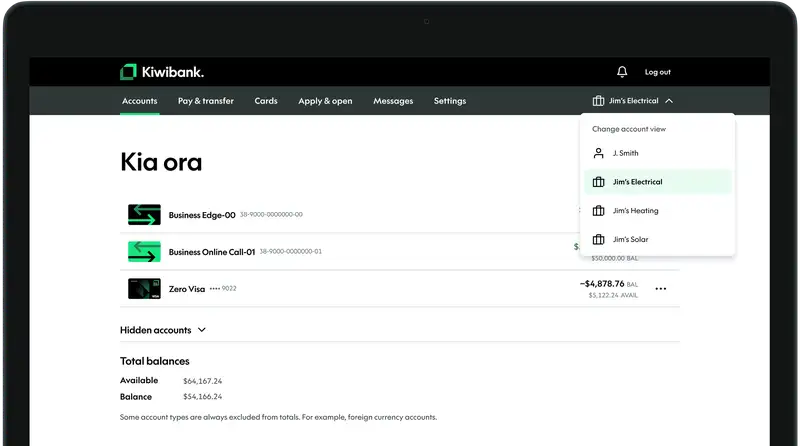Select Apply & open menu item
Image resolution: width=800 pixels, height=446 pixels.
[x=325, y=101]
